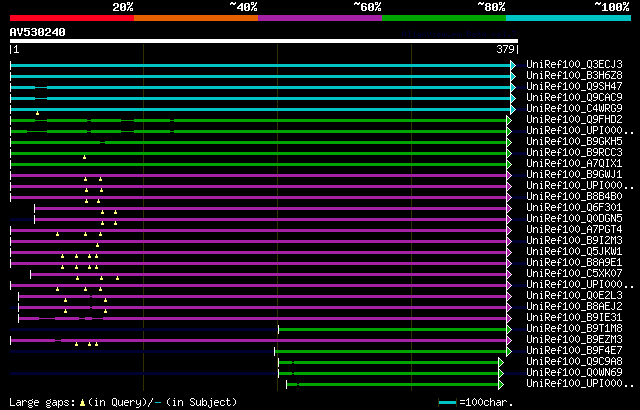Click the cyan alignment bar for Q9SH47

coord(260,87)
